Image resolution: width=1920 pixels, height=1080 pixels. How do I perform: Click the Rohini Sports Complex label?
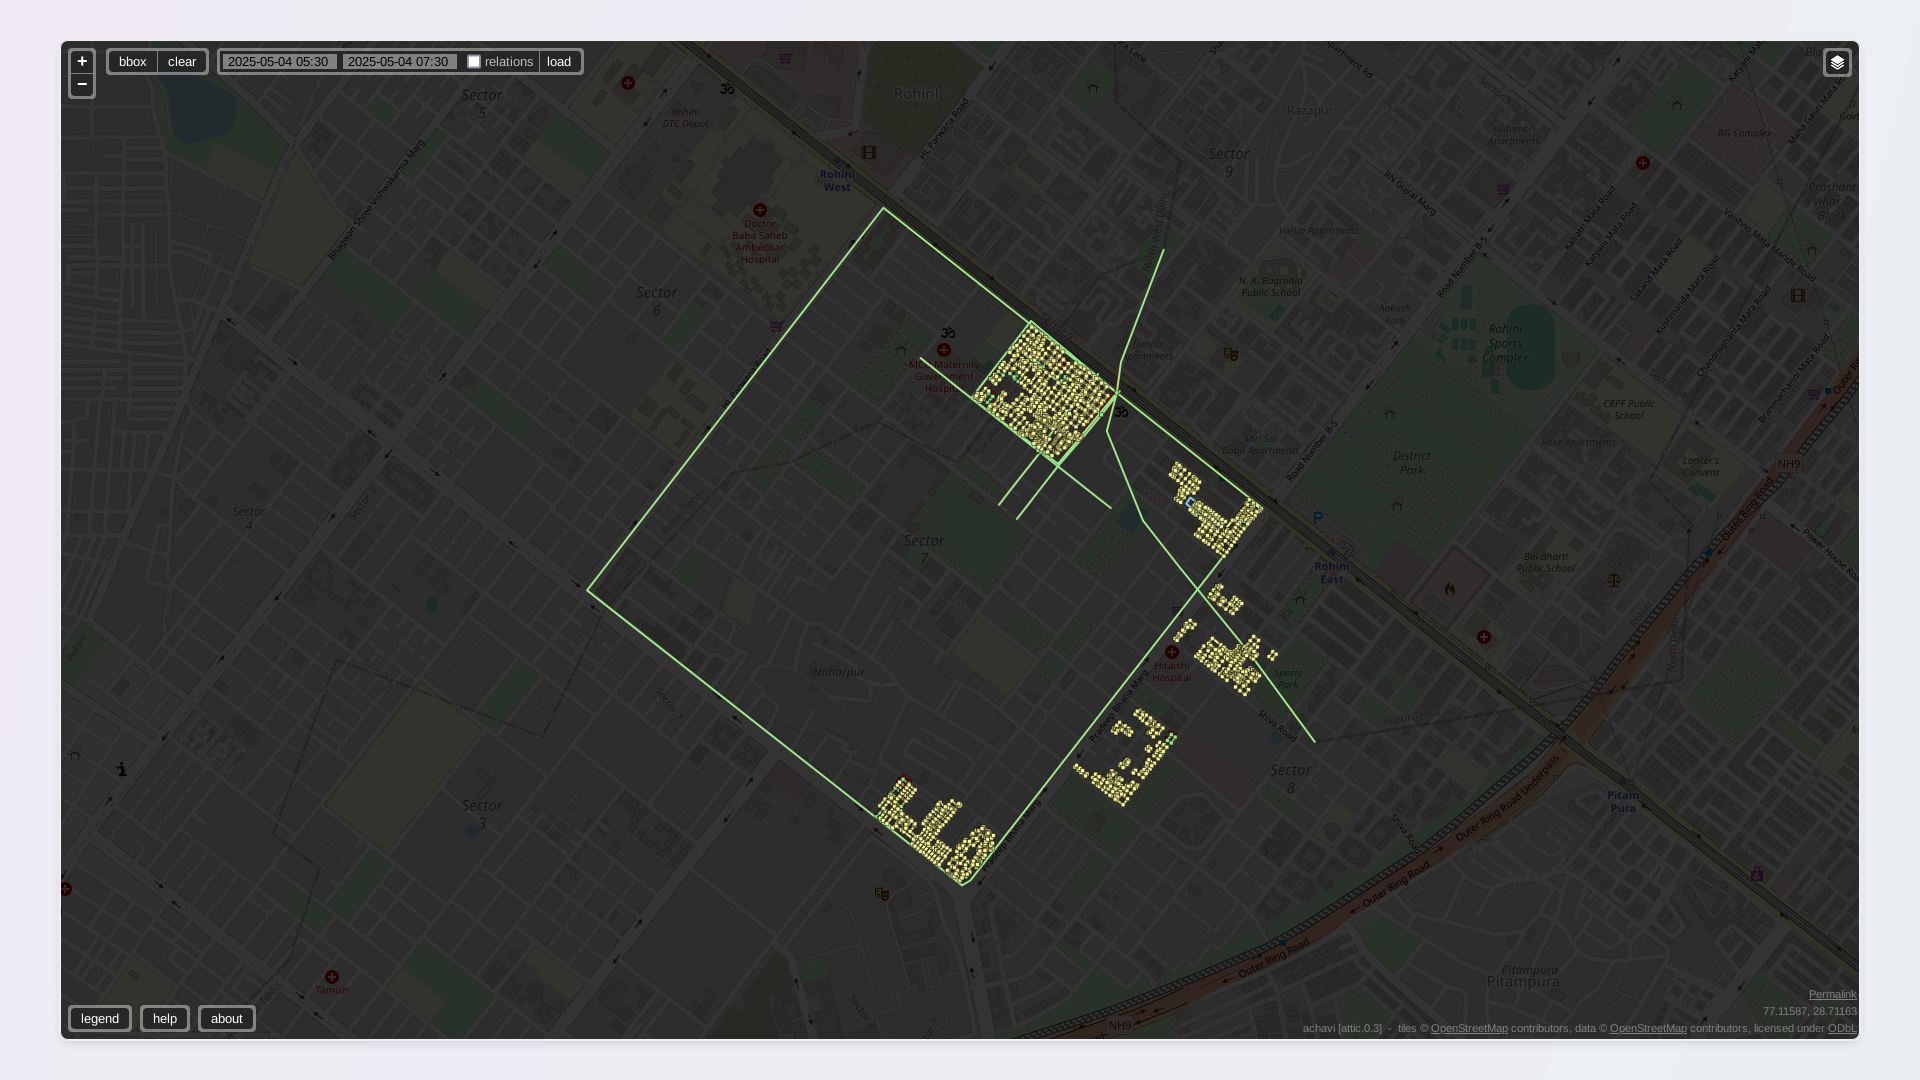[1505, 343]
